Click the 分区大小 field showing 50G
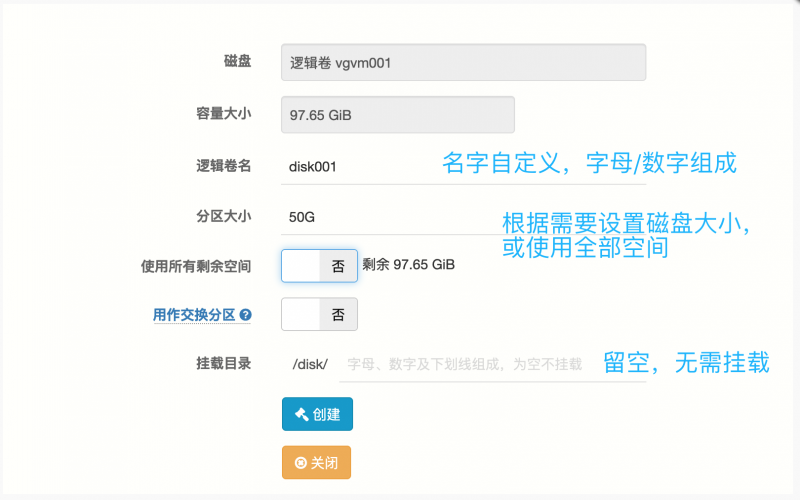Image resolution: width=800 pixels, height=500 pixels. click(x=463, y=217)
